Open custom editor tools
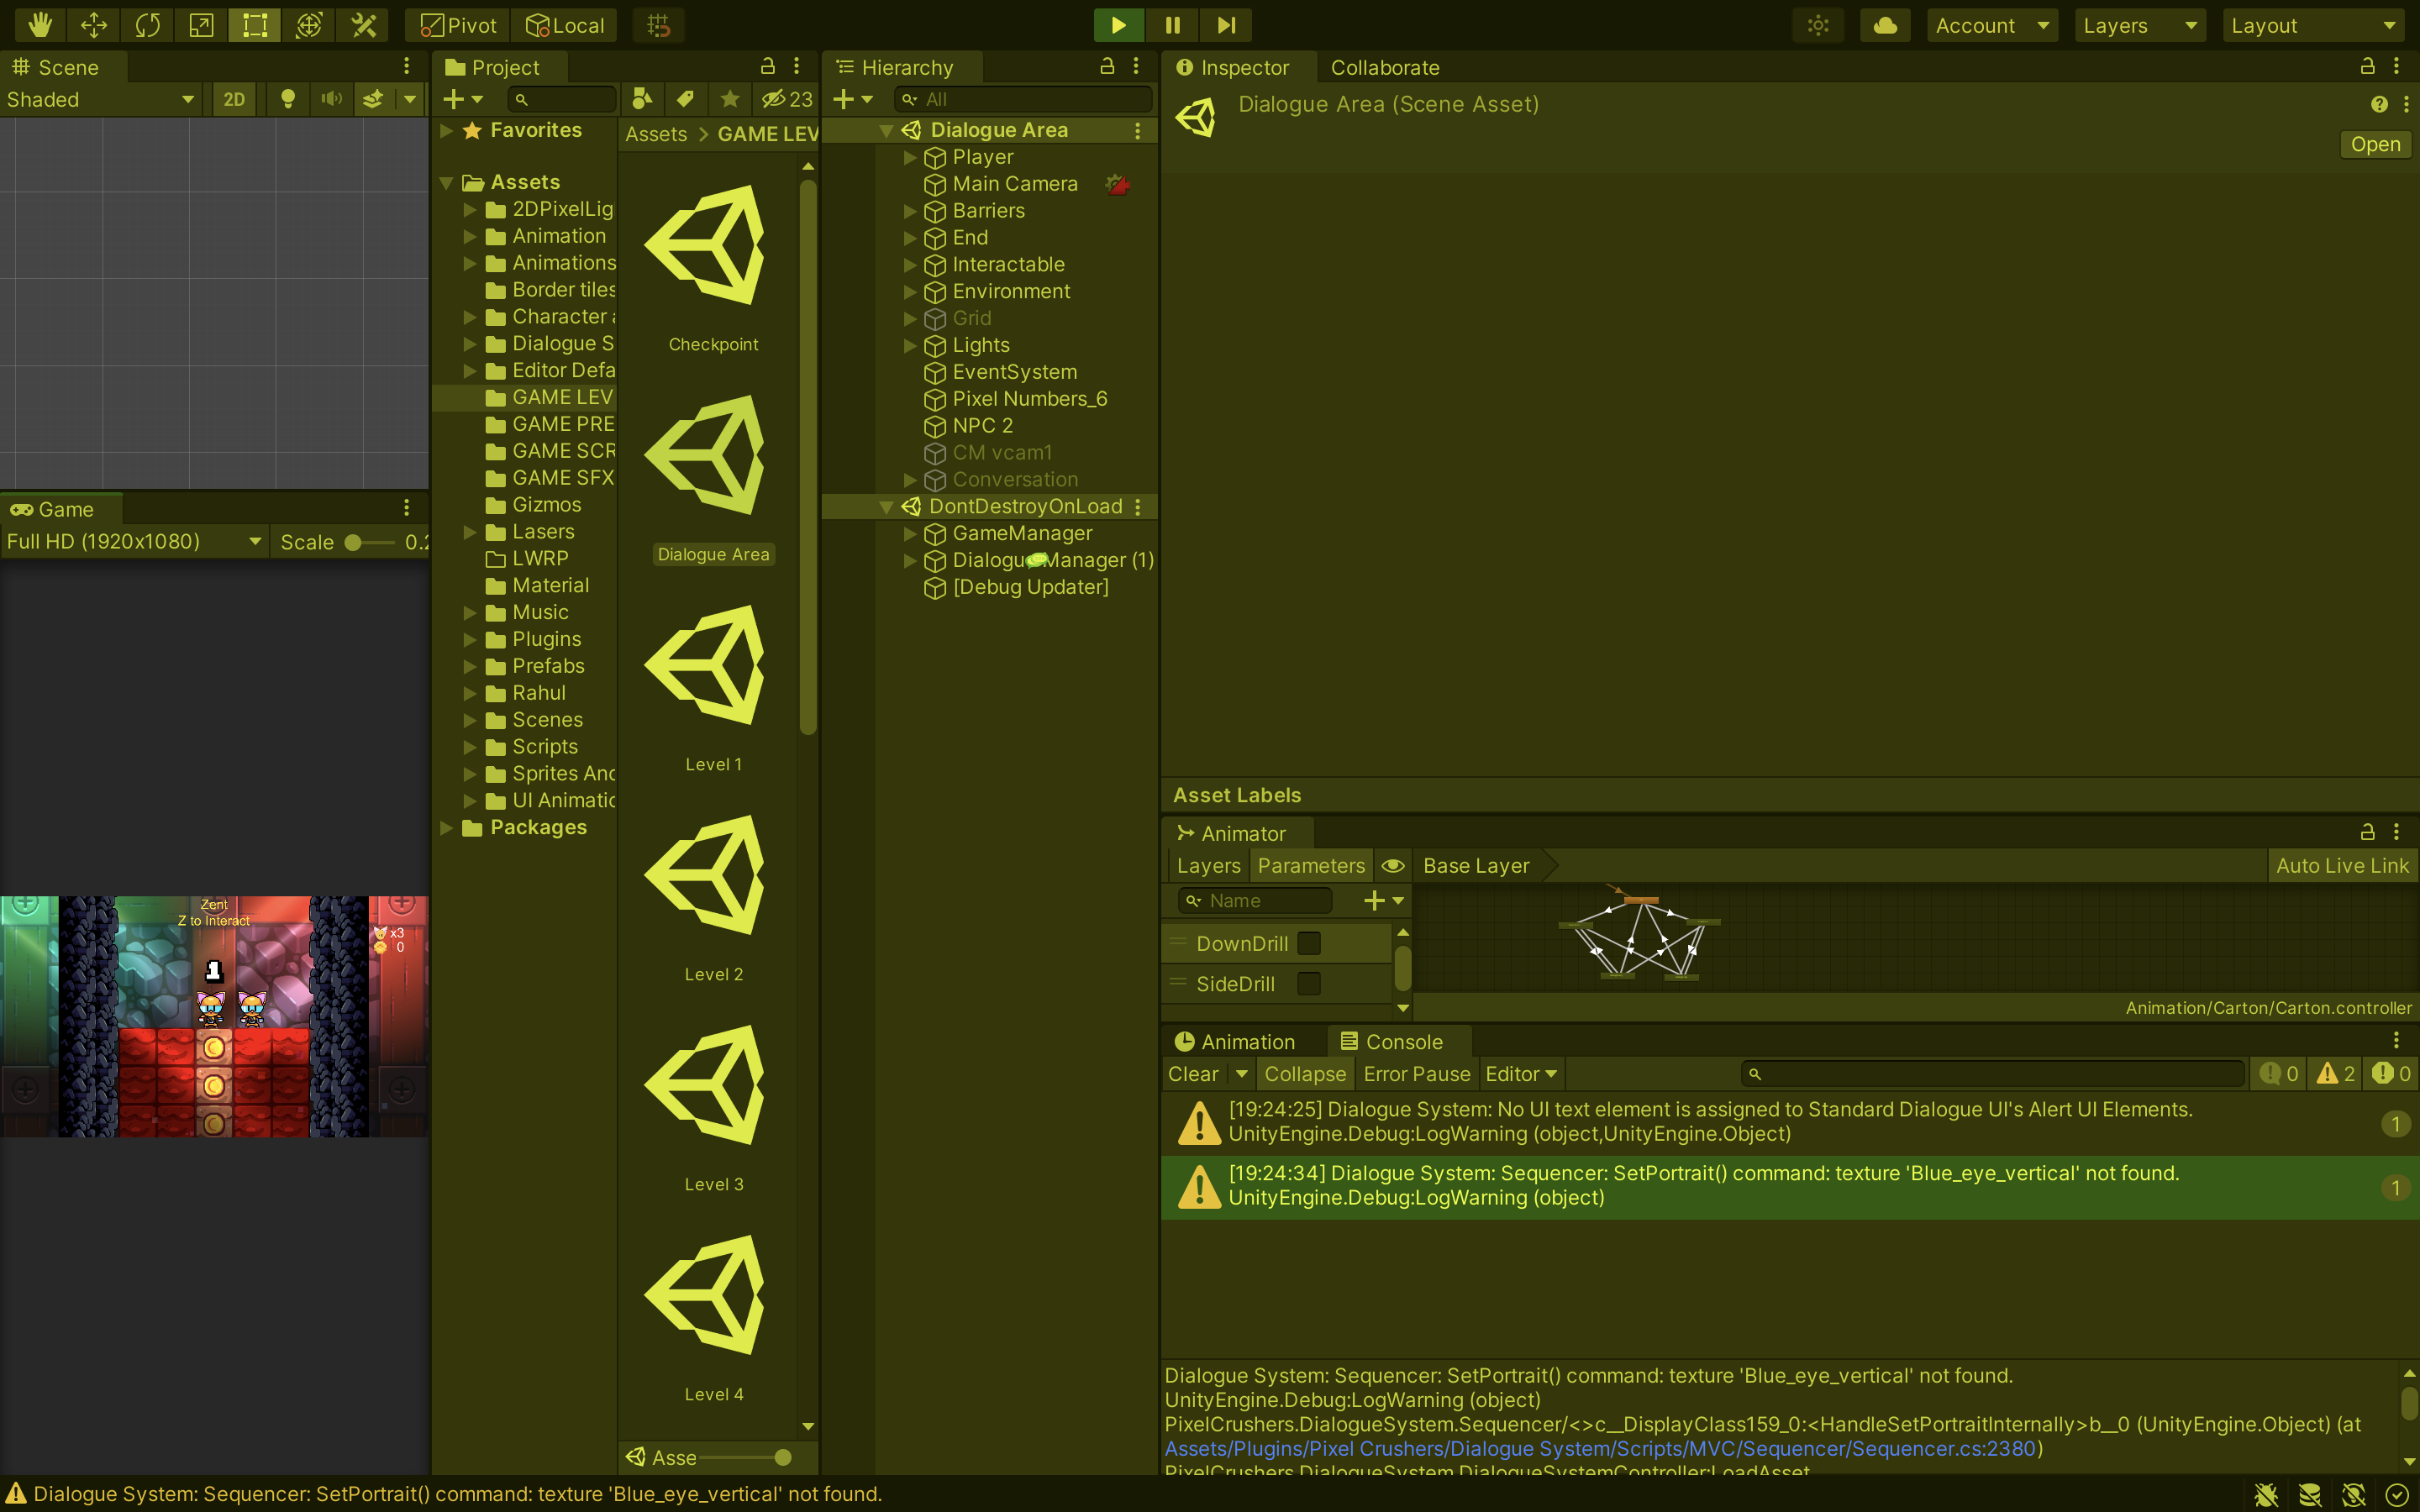This screenshot has height=1512, width=2420. pos(363,25)
